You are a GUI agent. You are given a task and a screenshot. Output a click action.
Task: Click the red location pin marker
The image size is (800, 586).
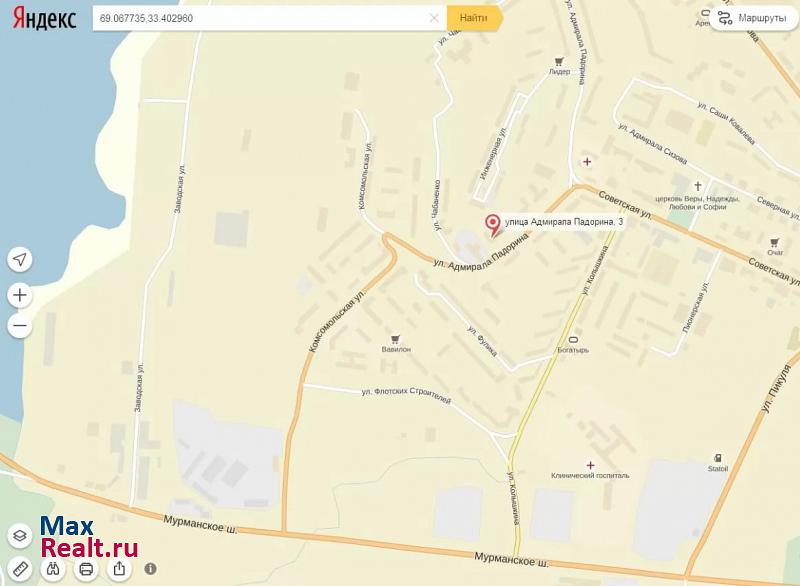[x=492, y=225]
